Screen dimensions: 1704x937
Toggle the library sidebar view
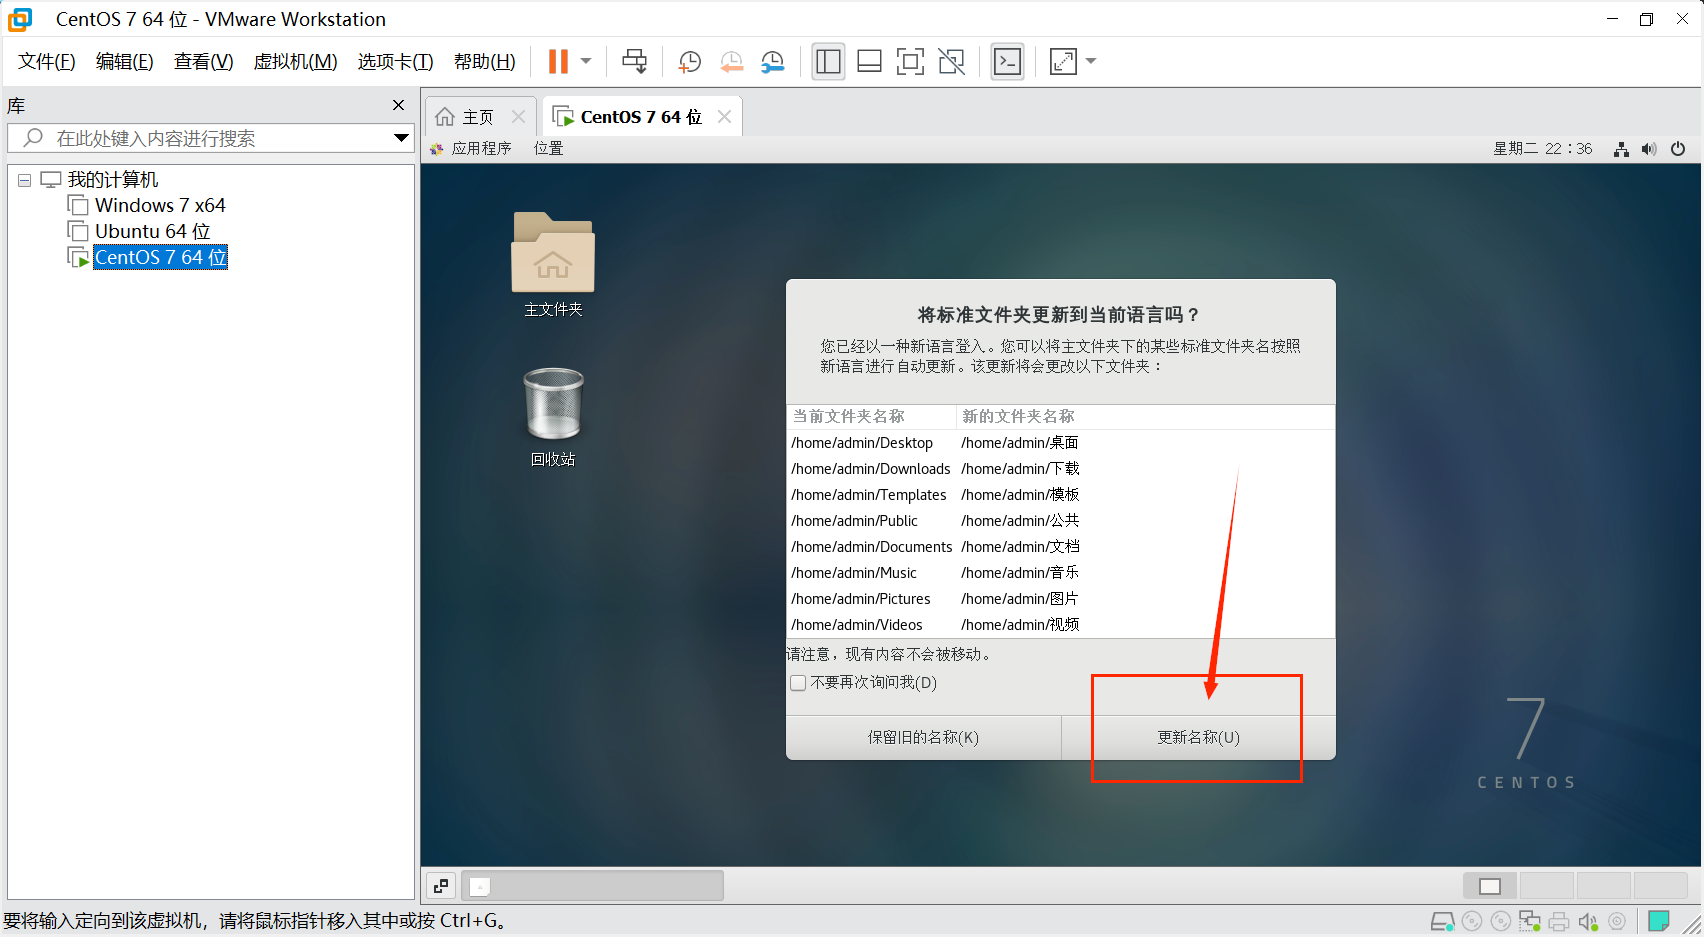828,61
